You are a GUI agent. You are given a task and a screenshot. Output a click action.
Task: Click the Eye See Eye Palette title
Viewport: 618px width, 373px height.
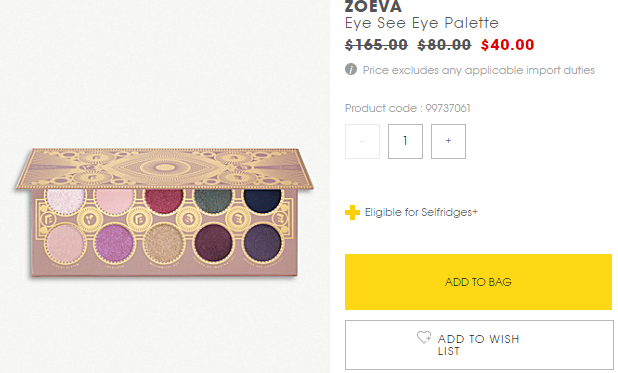pyautogui.click(x=421, y=23)
